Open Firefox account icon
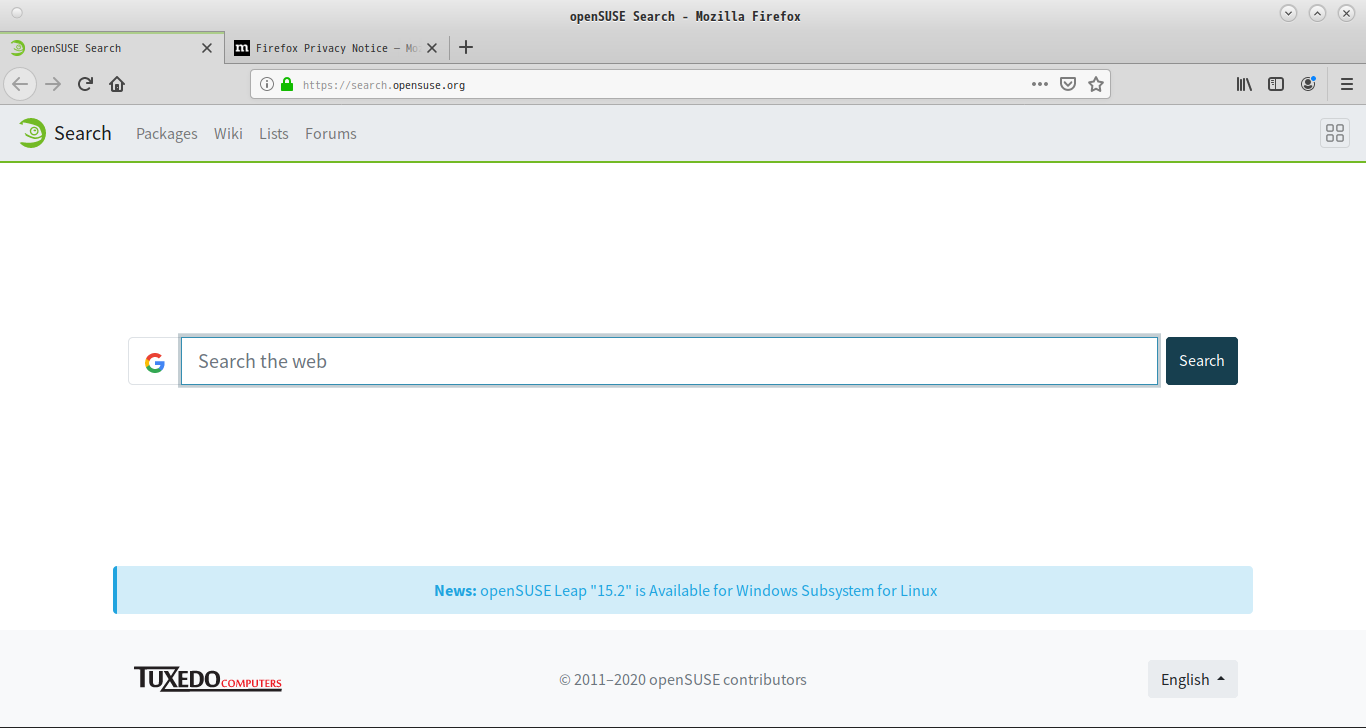The image size is (1366, 728). pyautogui.click(x=1308, y=84)
